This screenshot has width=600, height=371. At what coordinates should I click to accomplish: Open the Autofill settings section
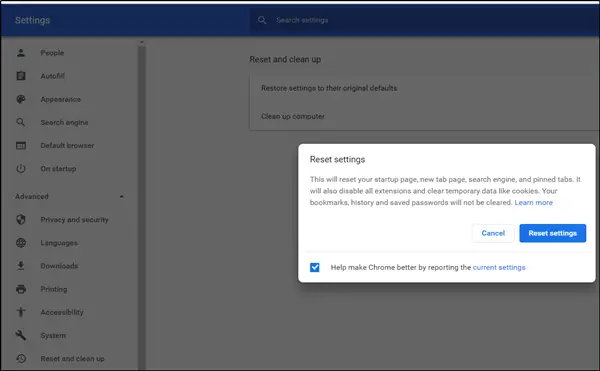pos(52,76)
